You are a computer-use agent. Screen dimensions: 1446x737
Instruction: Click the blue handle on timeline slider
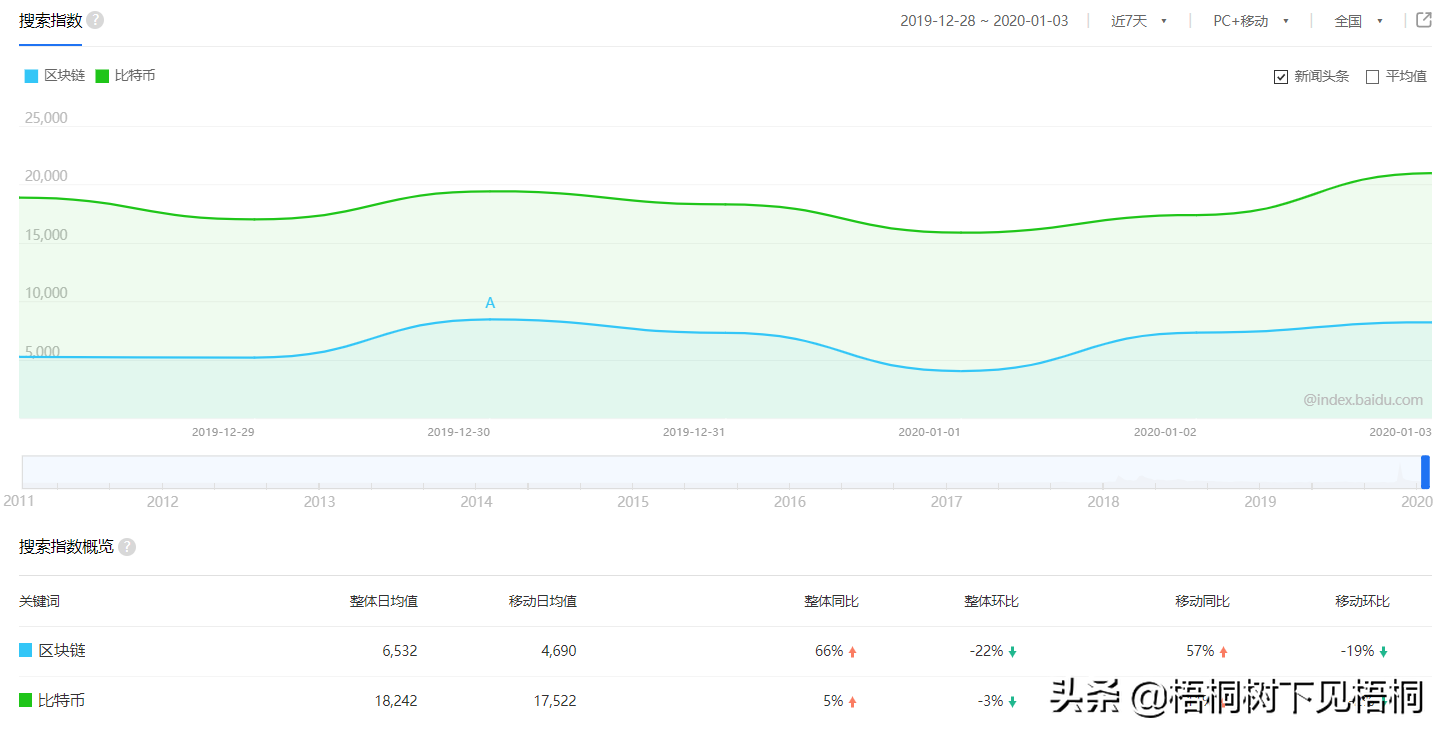(x=1425, y=472)
